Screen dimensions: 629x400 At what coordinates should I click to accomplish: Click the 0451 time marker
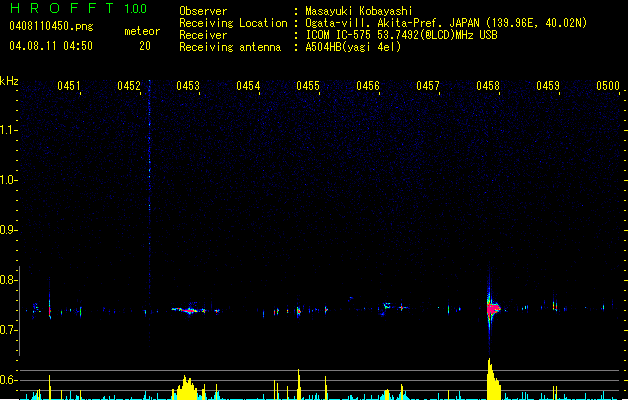click(x=69, y=86)
